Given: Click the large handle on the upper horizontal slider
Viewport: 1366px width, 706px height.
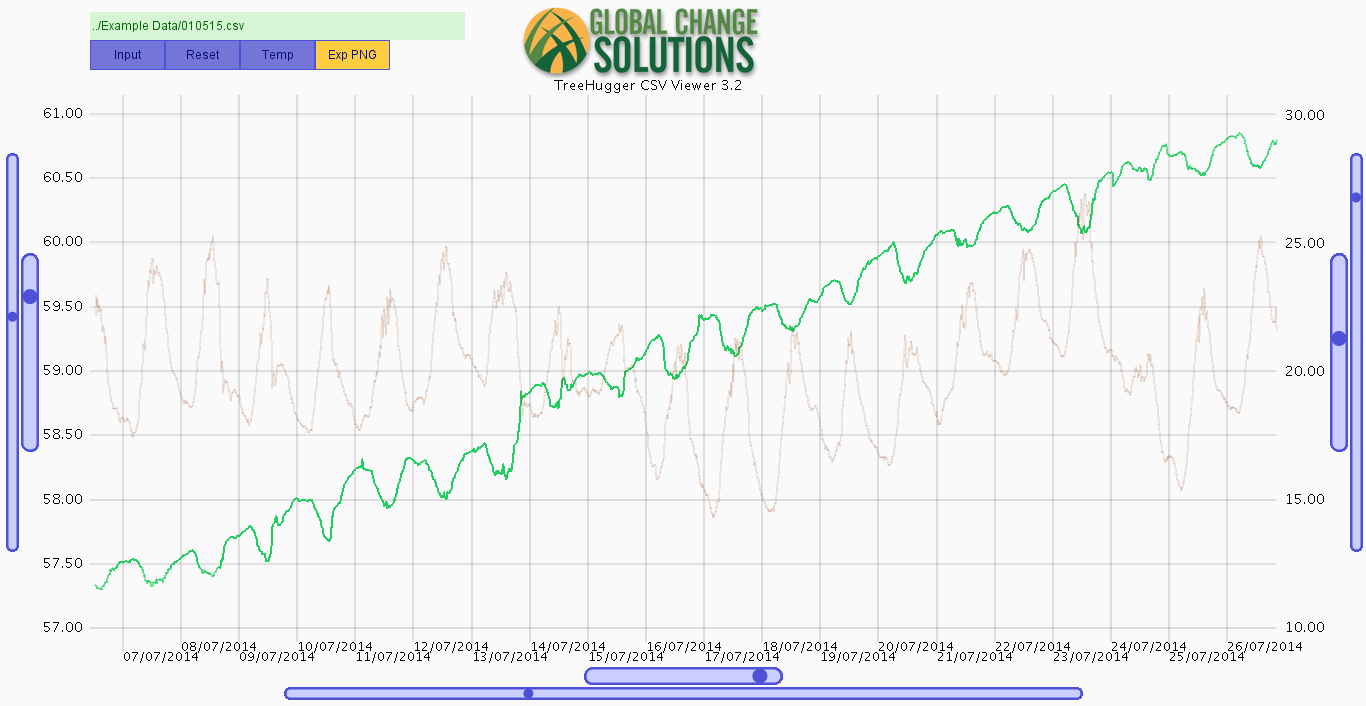Looking at the screenshot, I should coord(760,676).
